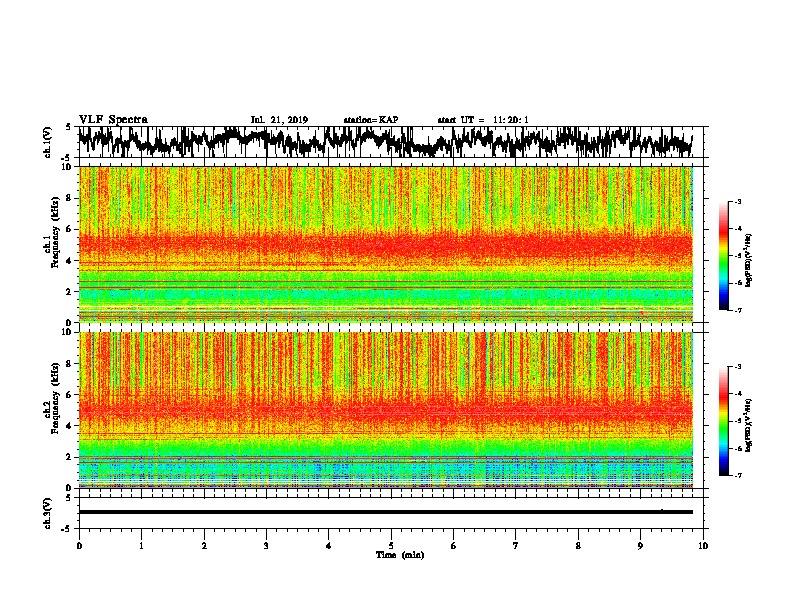Click the "-7" value below ch.1 colorbar
Image resolution: width=792 pixels, height=612 pixels.
click(x=738, y=310)
